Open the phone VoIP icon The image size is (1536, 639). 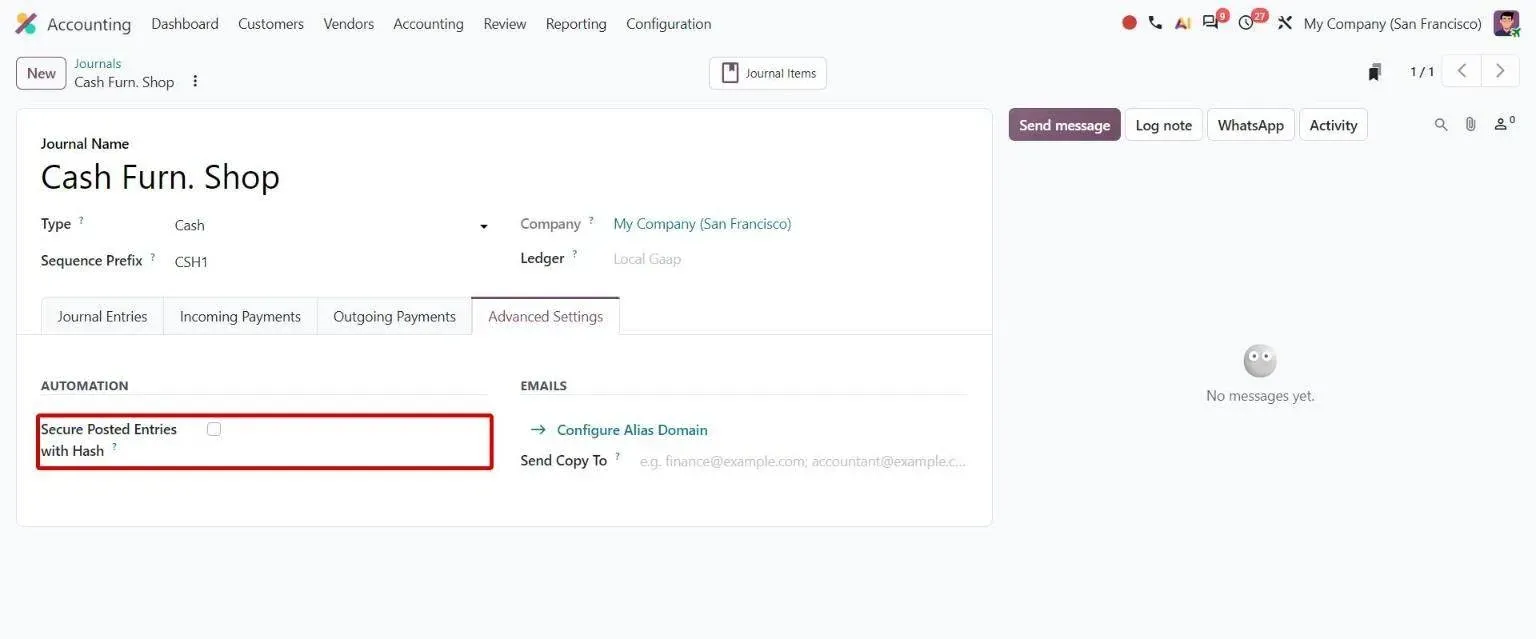1155,23
